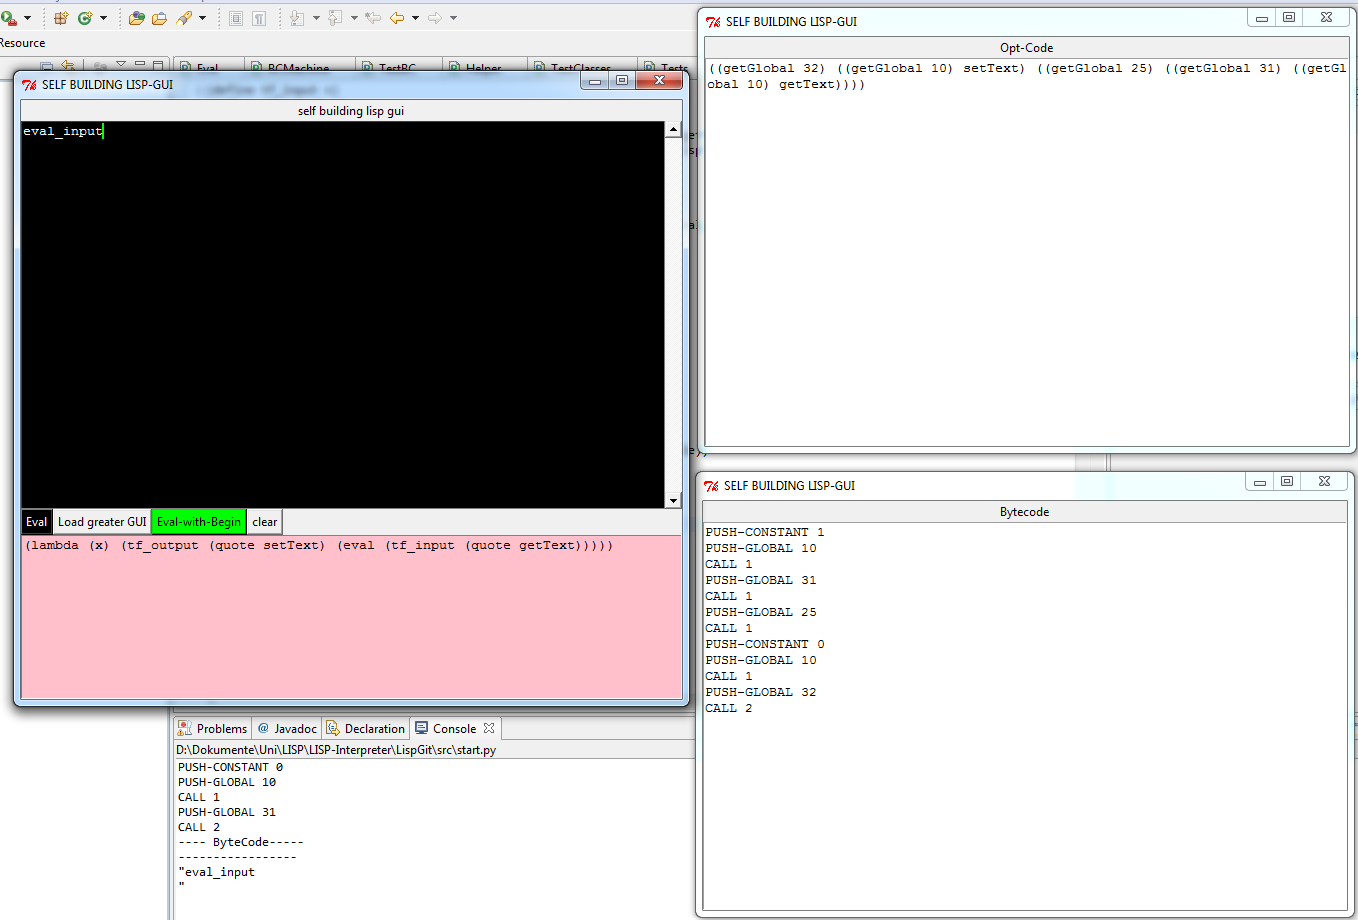Toggle Block Selection Mode toolbar icon
Image resolution: width=1358 pixels, height=920 pixels.
(x=236, y=18)
